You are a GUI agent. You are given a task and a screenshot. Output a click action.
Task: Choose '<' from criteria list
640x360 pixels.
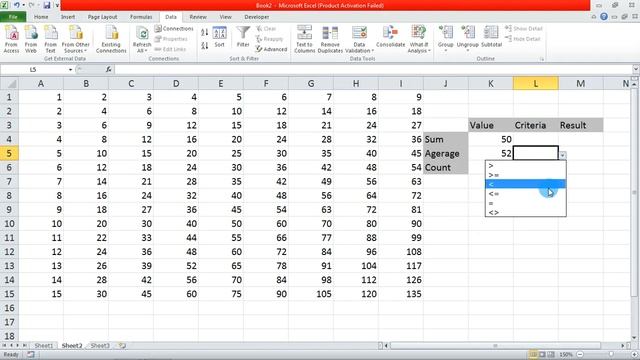click(525, 184)
